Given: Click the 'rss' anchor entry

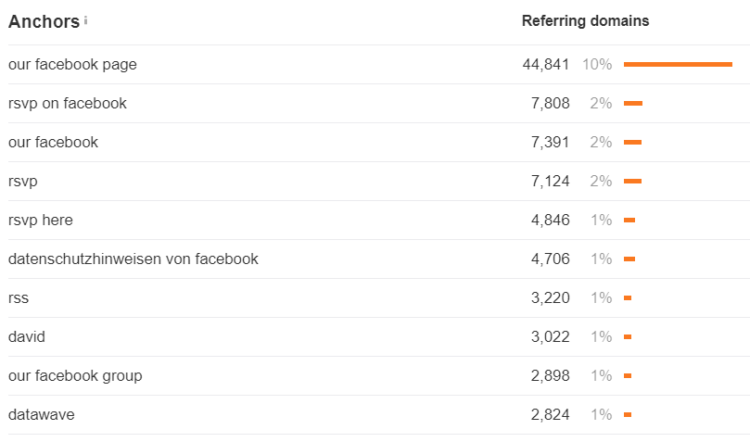Looking at the screenshot, I should click(x=18, y=298).
